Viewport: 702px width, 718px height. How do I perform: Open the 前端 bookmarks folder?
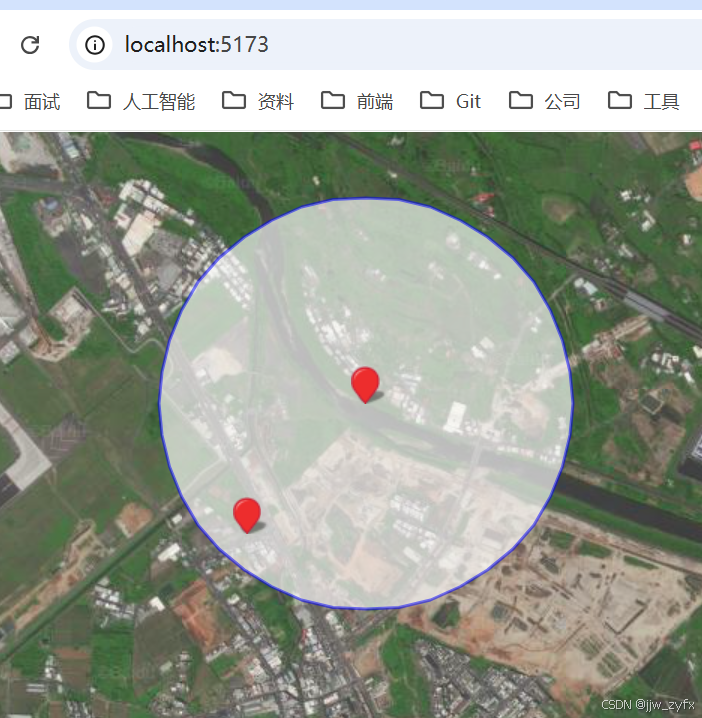point(357,101)
